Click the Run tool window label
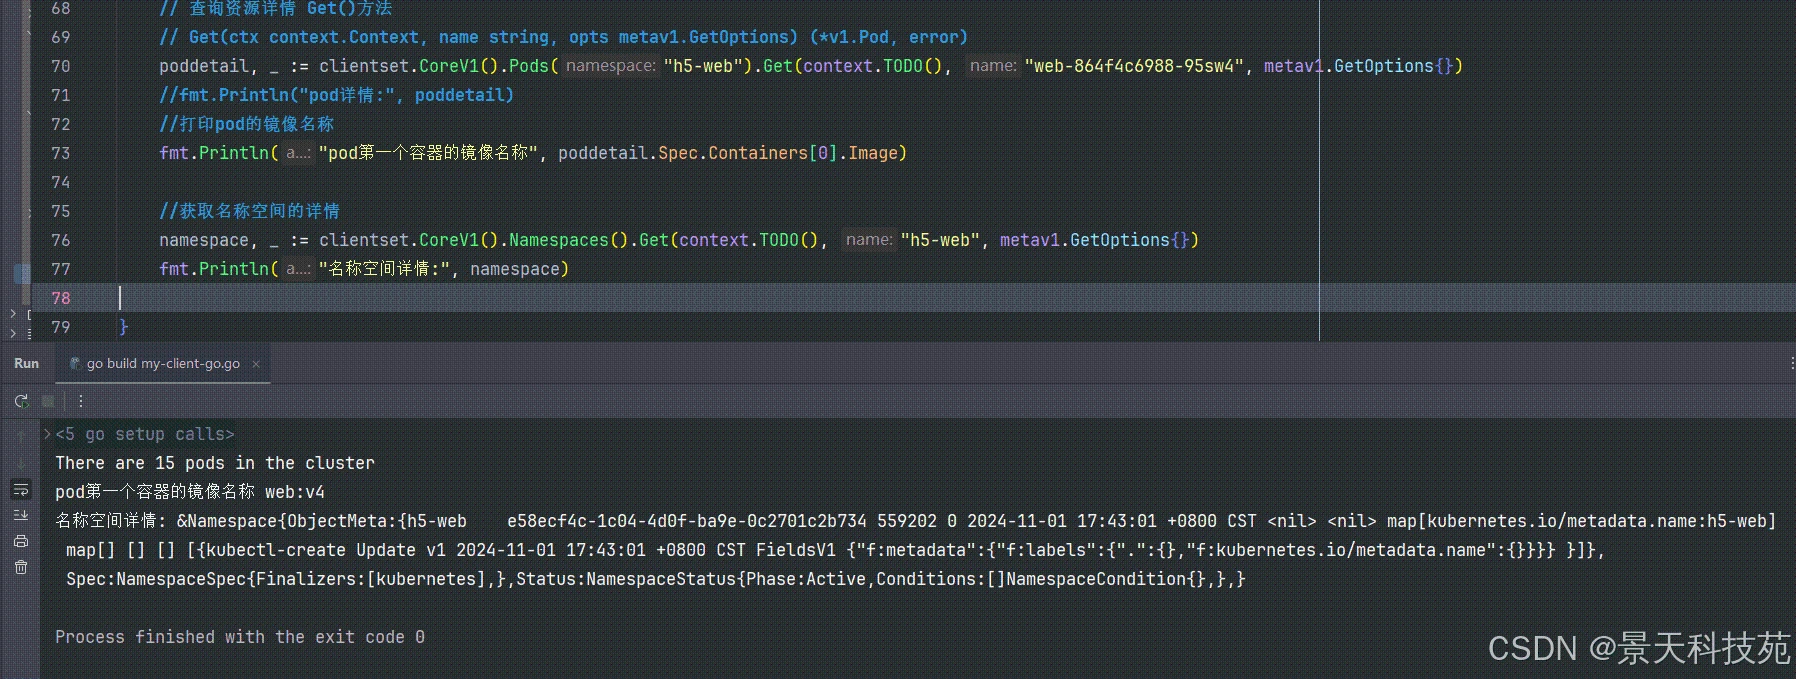 (x=27, y=364)
